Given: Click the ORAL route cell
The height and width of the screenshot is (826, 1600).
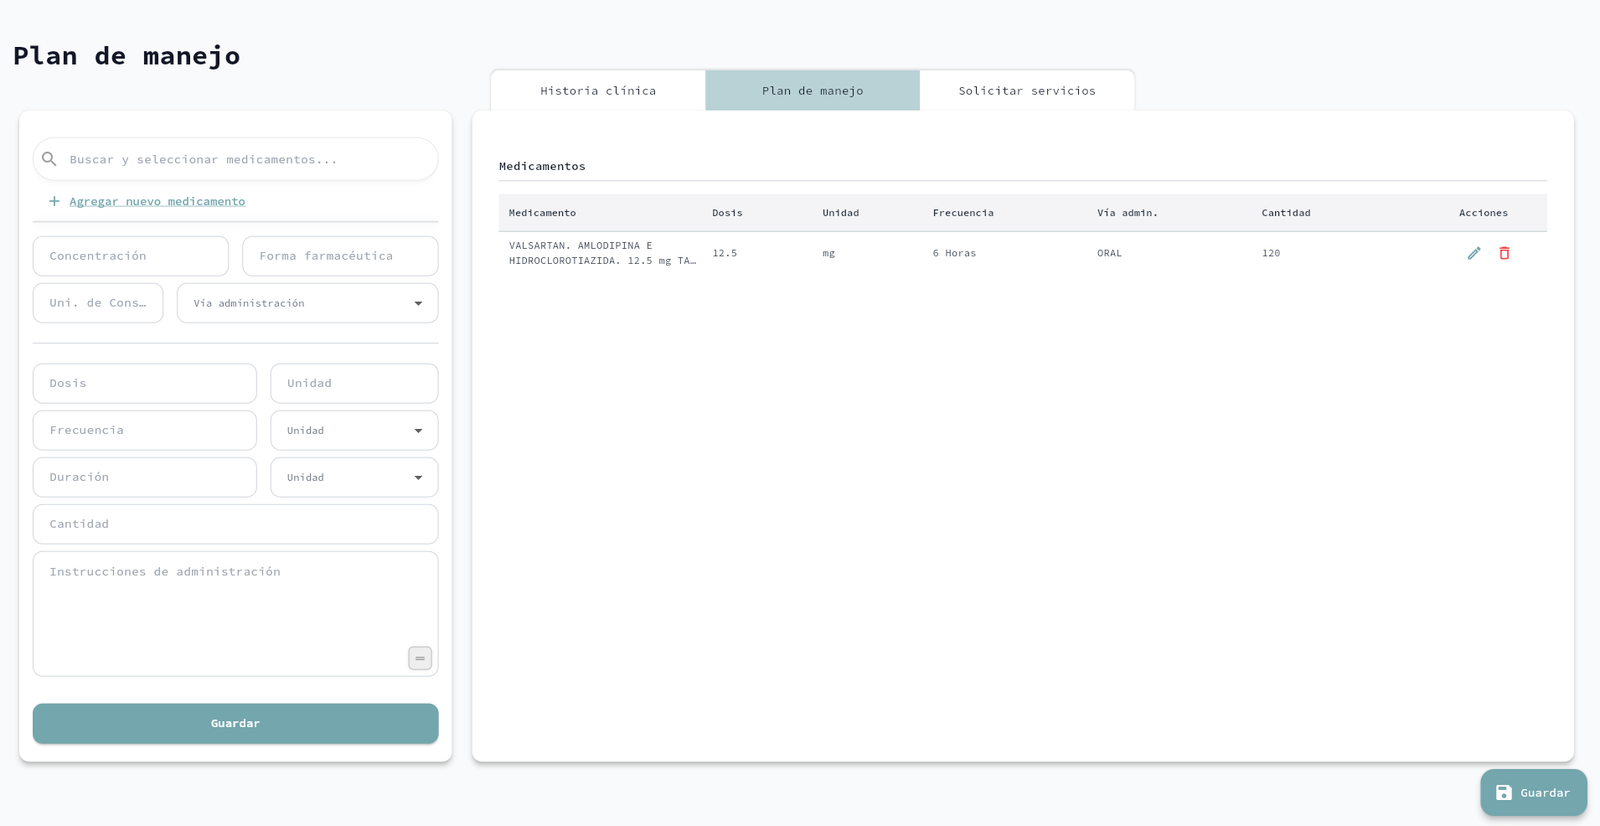Looking at the screenshot, I should point(1109,253).
